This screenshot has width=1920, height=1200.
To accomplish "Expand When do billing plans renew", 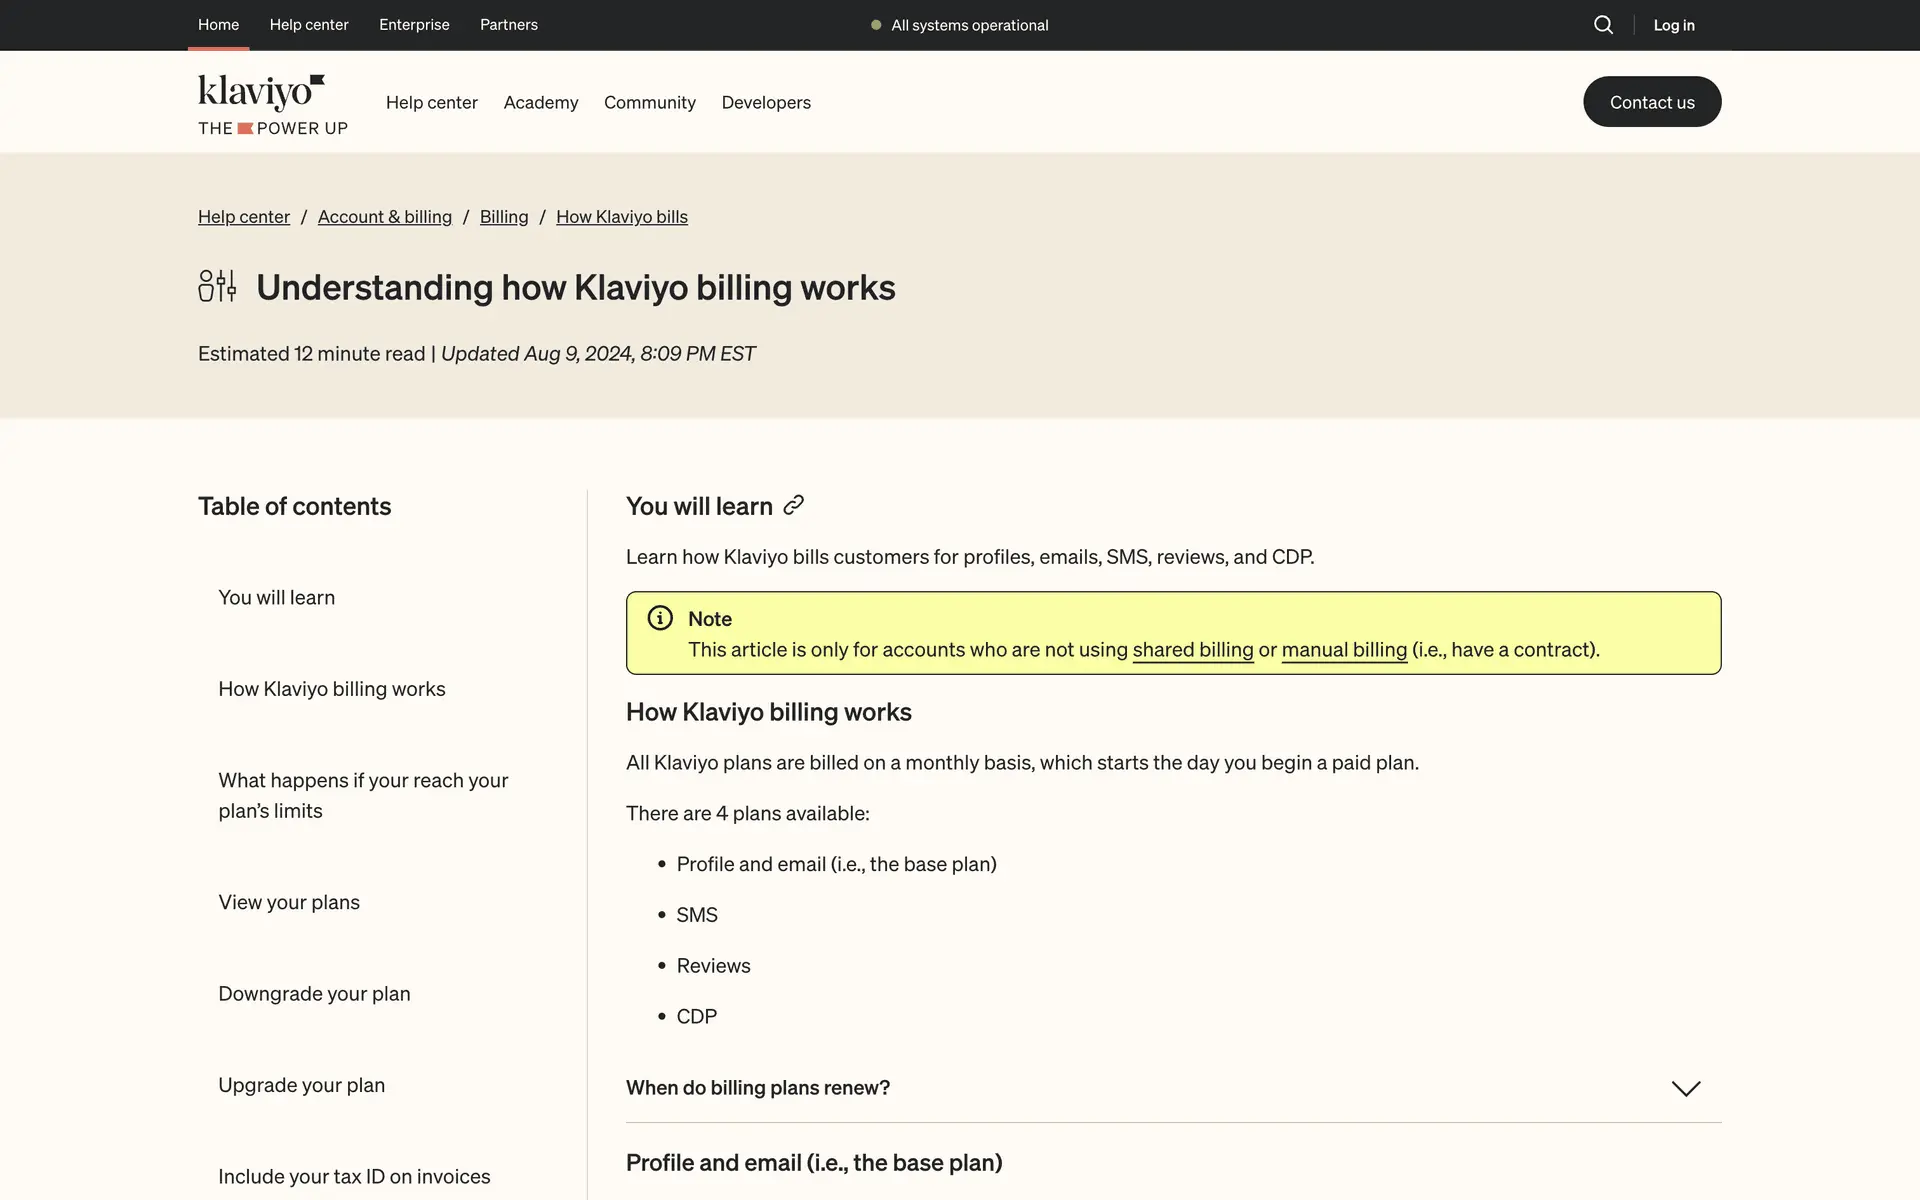I will point(758,1087).
